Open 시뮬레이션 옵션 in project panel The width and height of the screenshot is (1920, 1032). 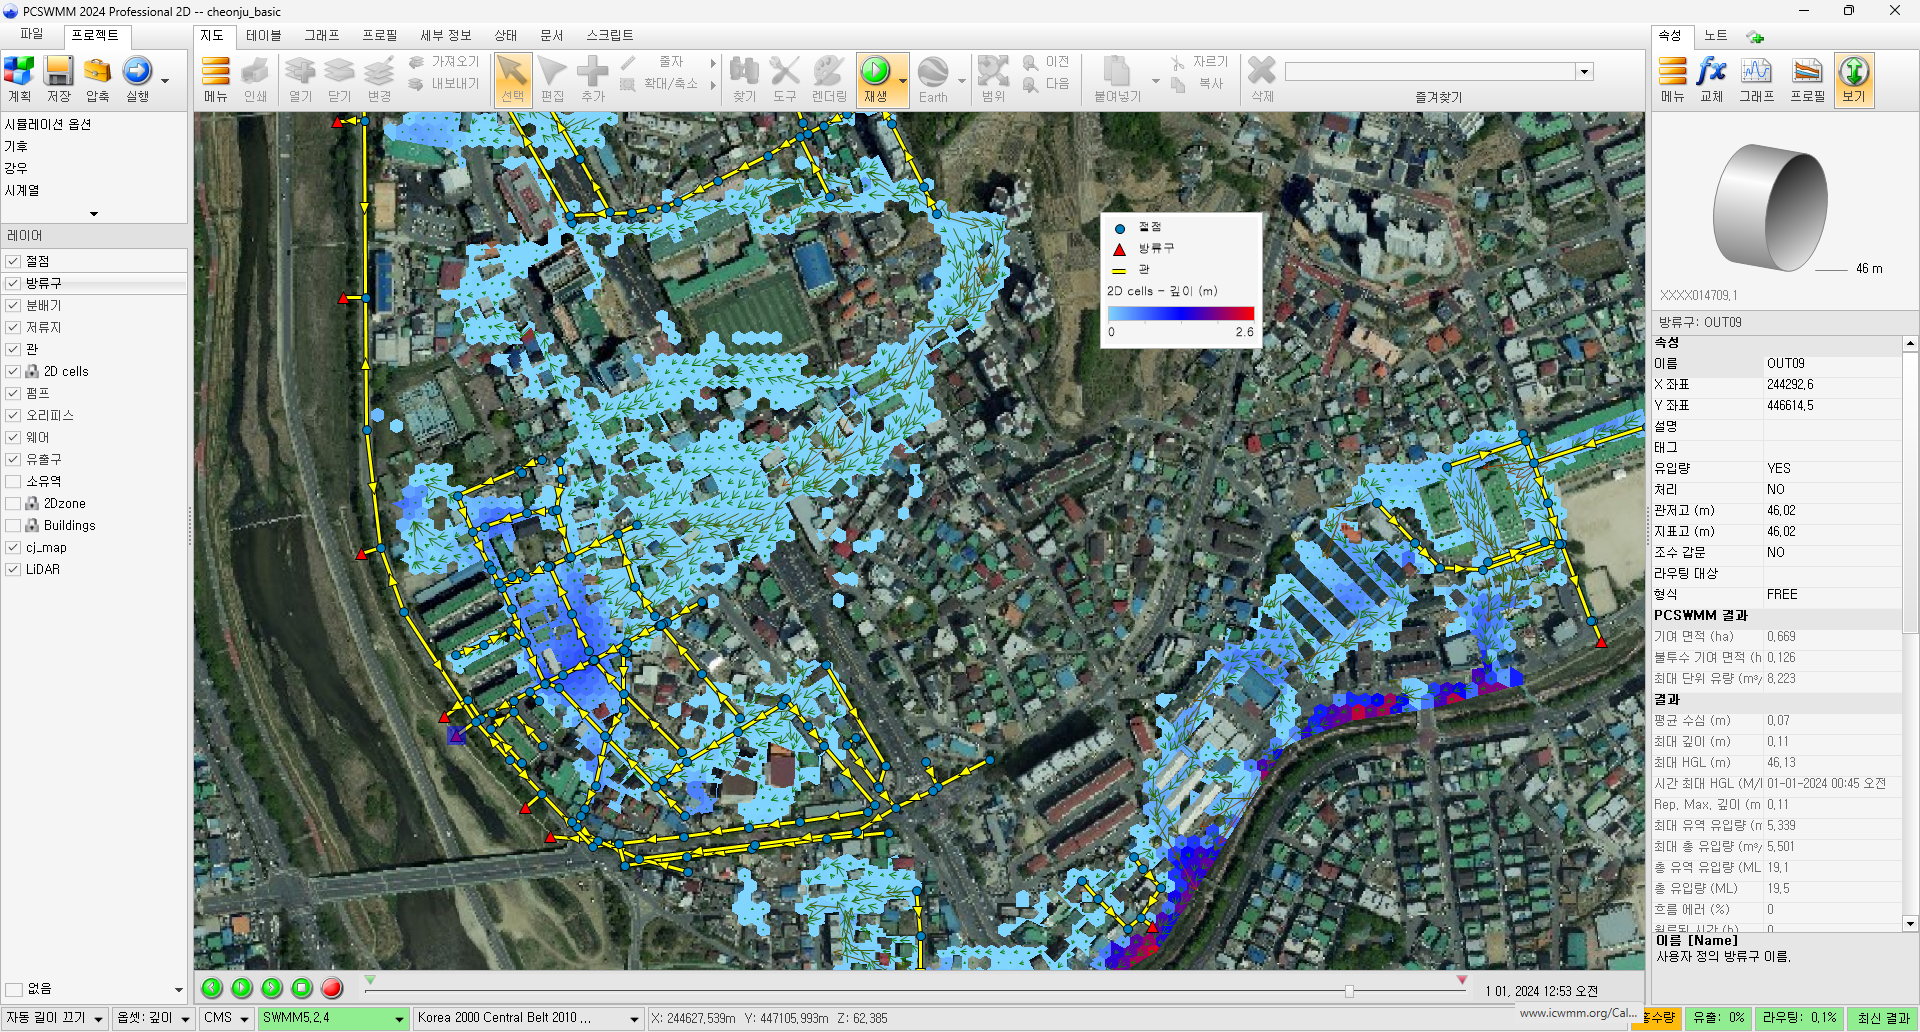(48, 125)
